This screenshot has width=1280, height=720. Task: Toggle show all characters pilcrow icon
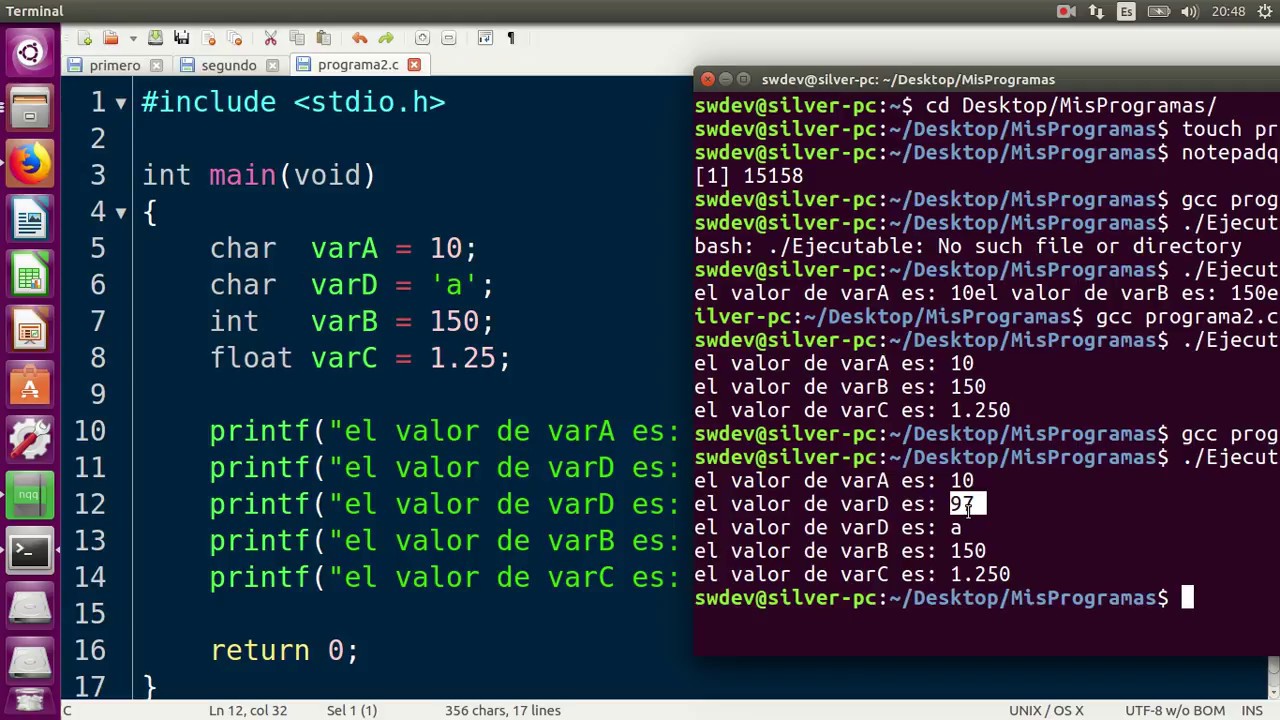click(511, 38)
